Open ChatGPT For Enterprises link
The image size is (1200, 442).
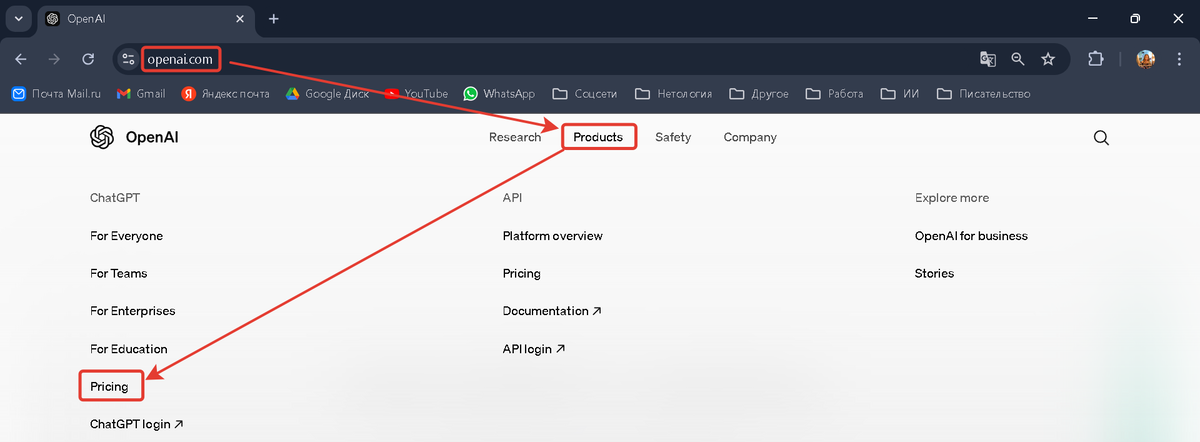tap(132, 311)
